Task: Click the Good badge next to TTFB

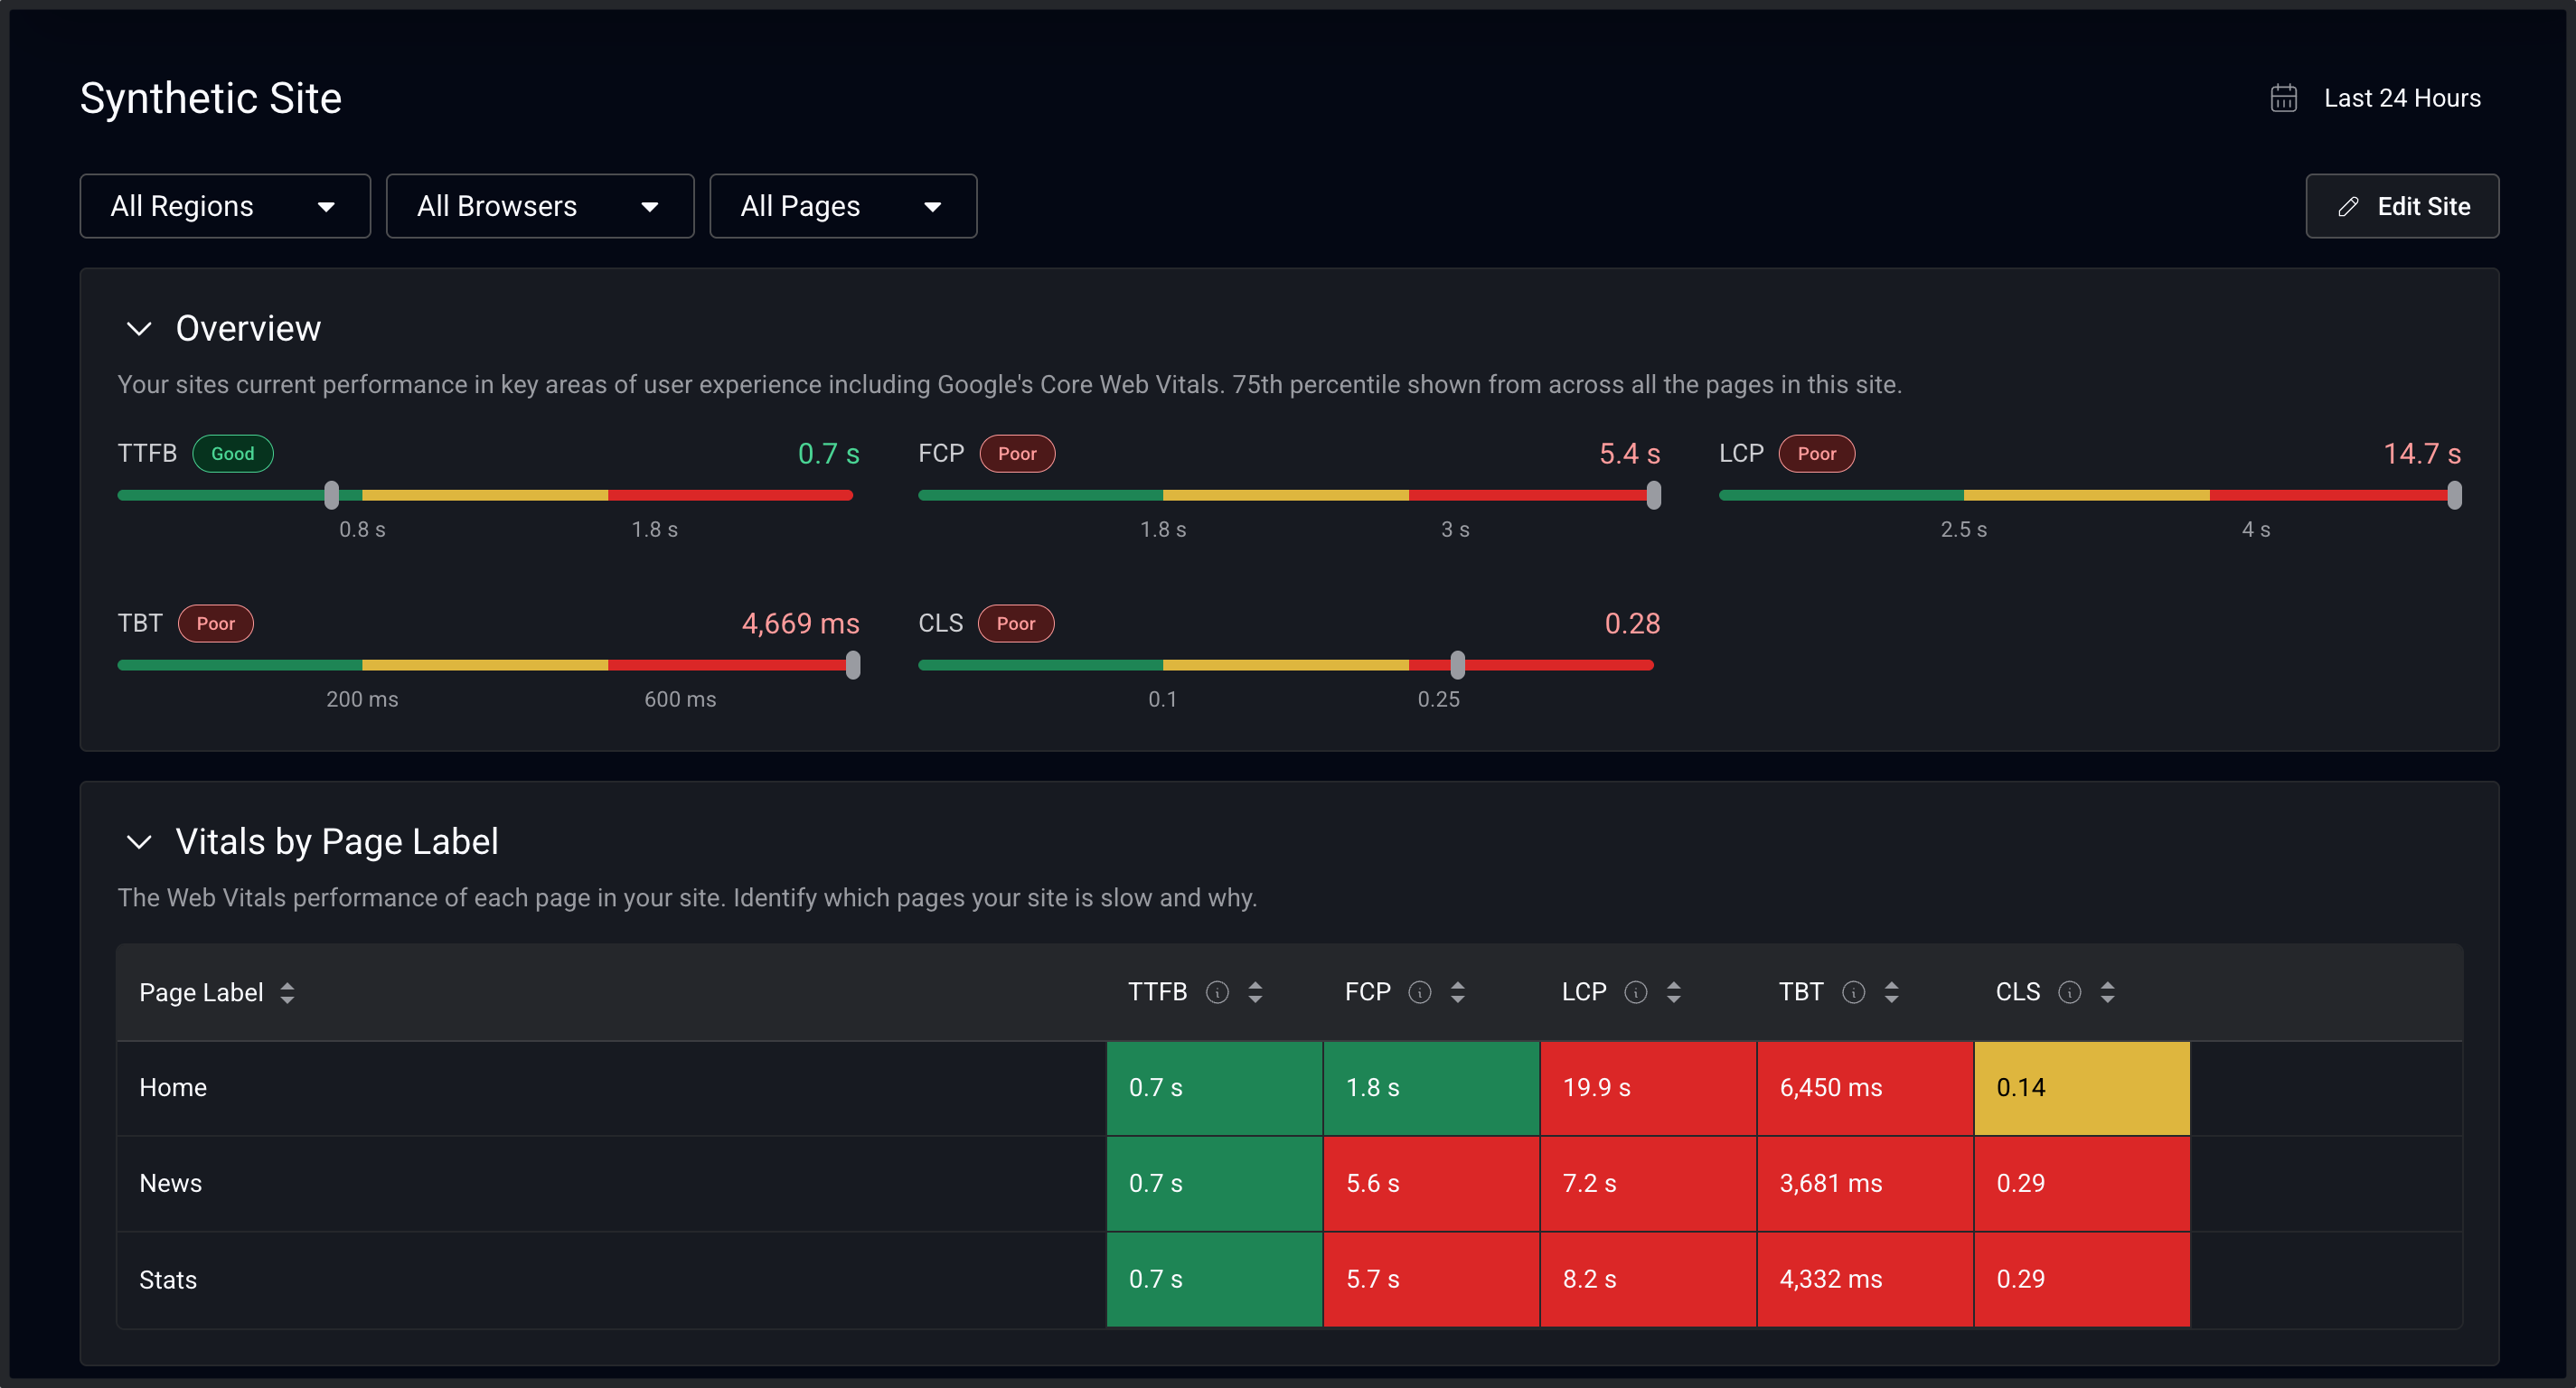Action: pyautogui.click(x=232, y=453)
